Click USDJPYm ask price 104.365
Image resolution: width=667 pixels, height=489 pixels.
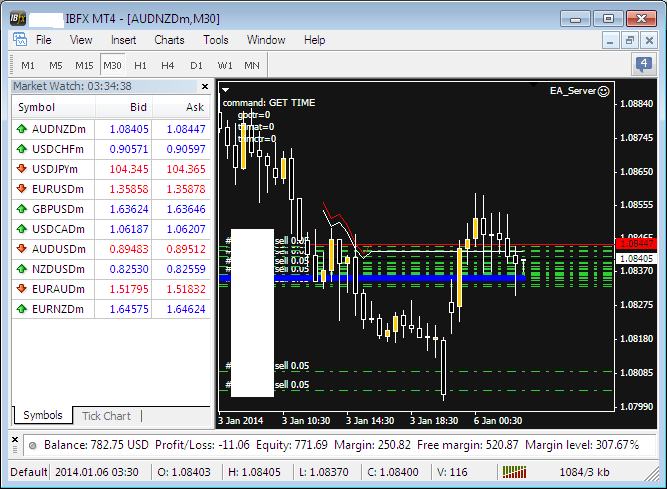click(x=186, y=169)
